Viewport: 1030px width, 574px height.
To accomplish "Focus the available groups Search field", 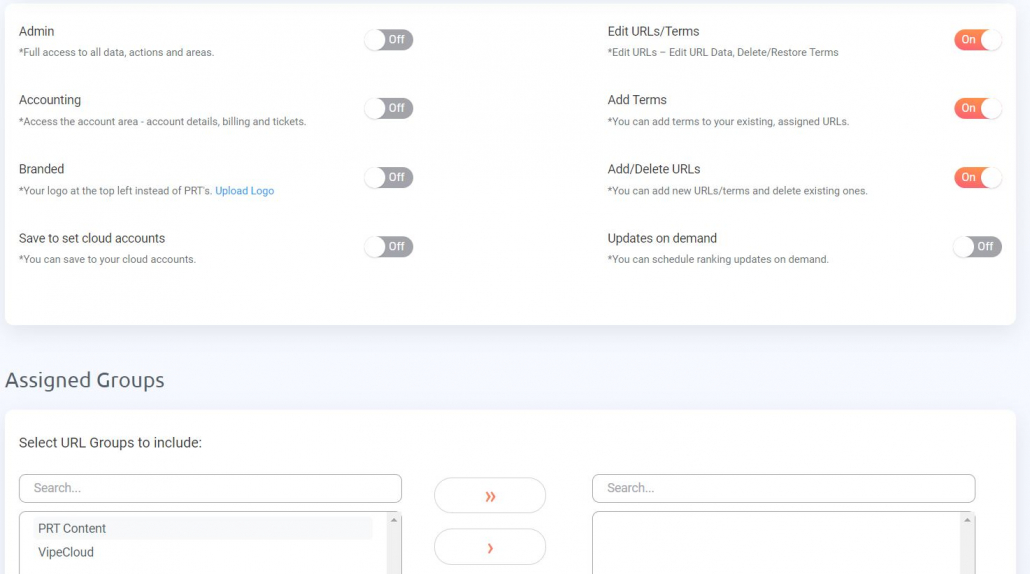I will pos(210,488).
